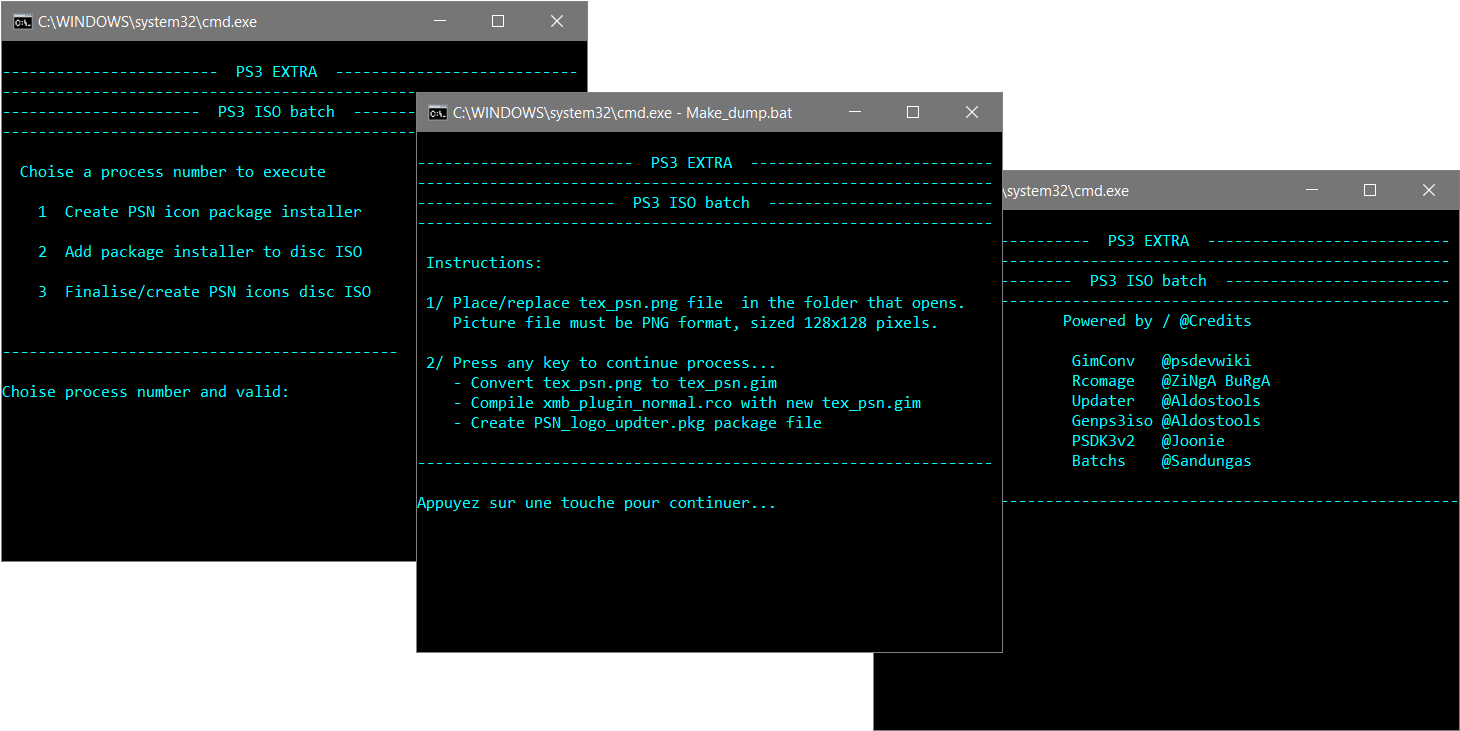1460x731 pixels.
Task: Open system menu icon of the process menu window
Action: pyautogui.click(x=22, y=22)
